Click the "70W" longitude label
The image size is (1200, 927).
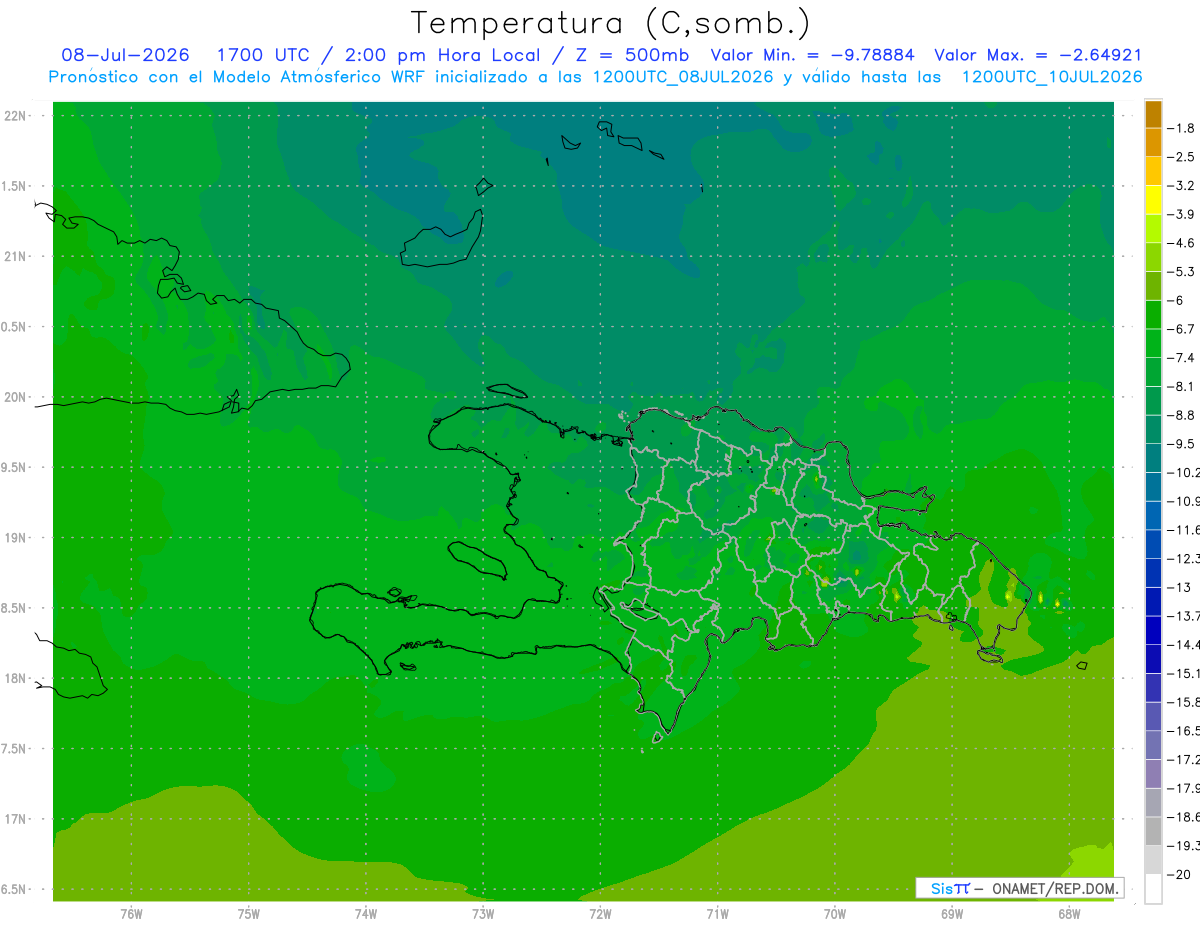835,913
